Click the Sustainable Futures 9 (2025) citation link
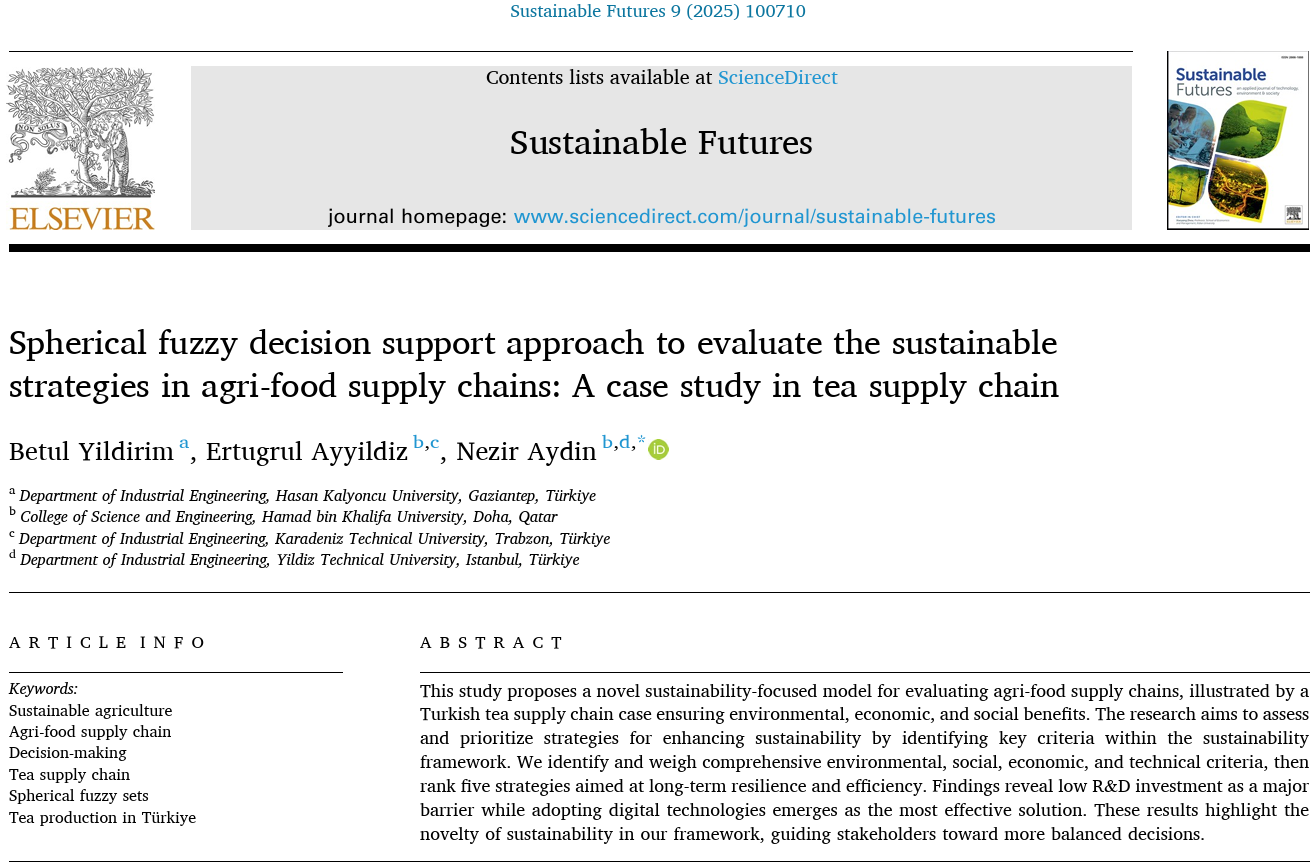Viewport: 1315px width, 867px height. pos(657,12)
